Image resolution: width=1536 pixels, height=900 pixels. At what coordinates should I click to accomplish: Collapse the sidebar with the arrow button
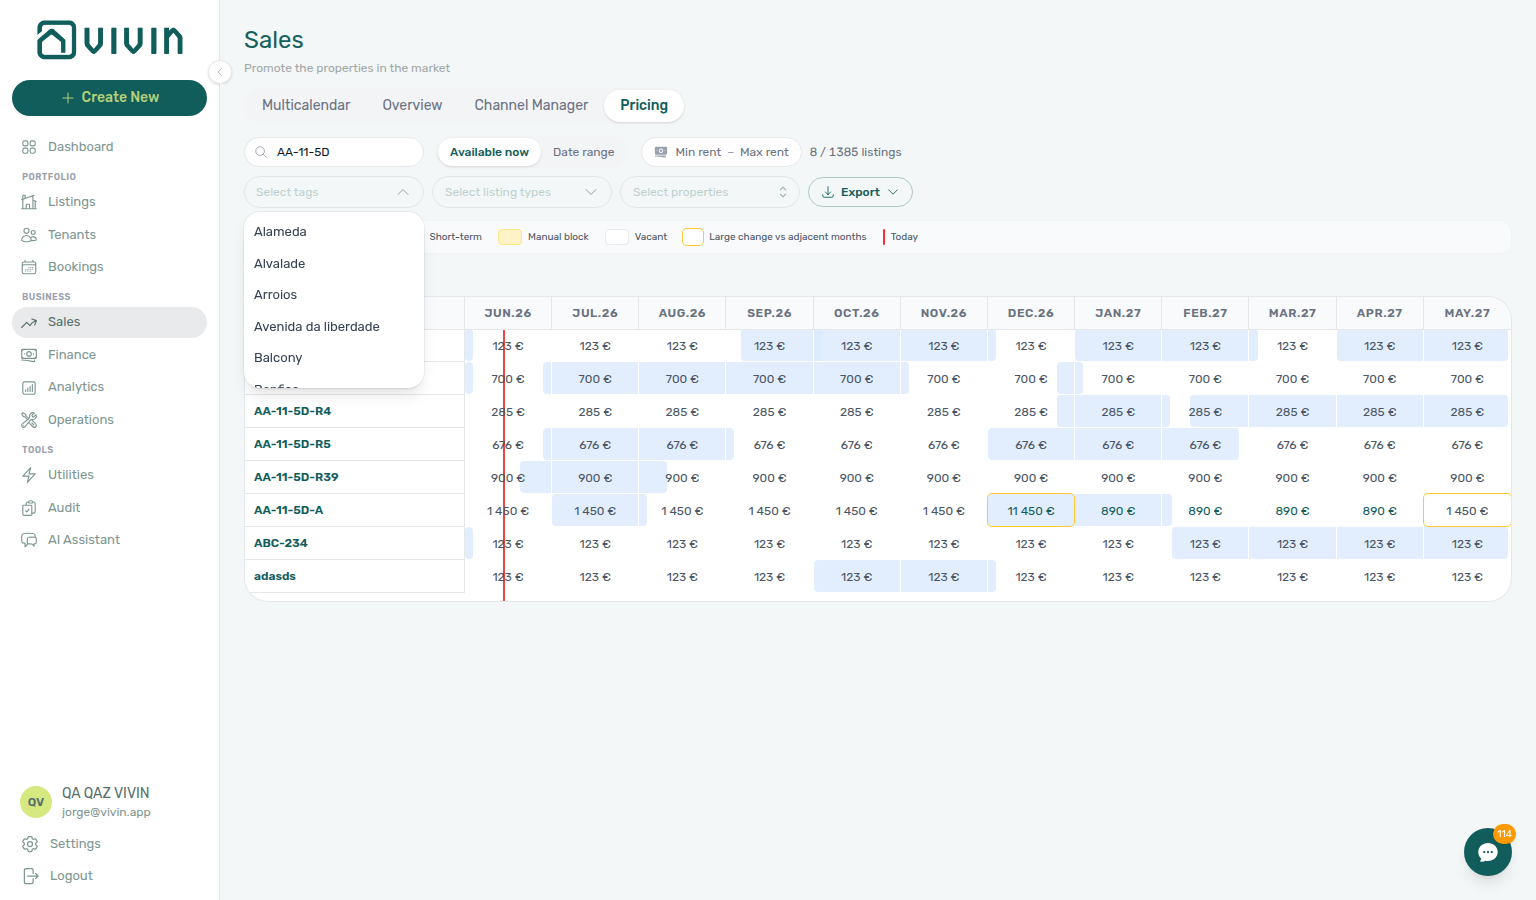pyautogui.click(x=220, y=71)
